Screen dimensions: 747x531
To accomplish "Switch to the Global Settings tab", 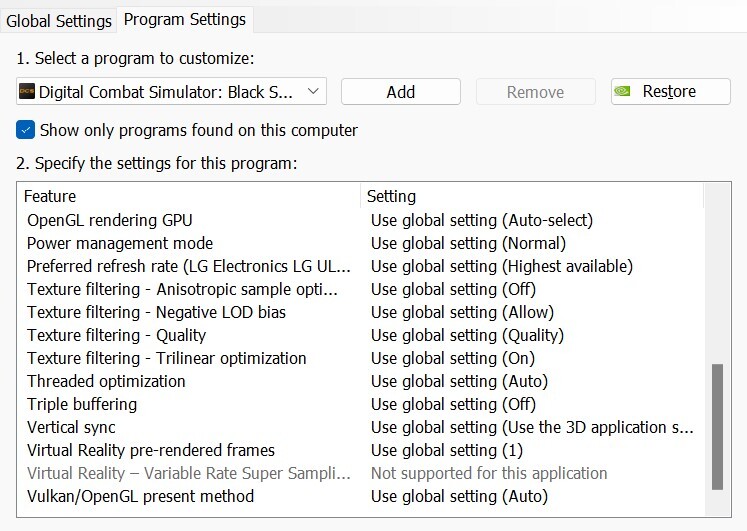I will [59, 21].
